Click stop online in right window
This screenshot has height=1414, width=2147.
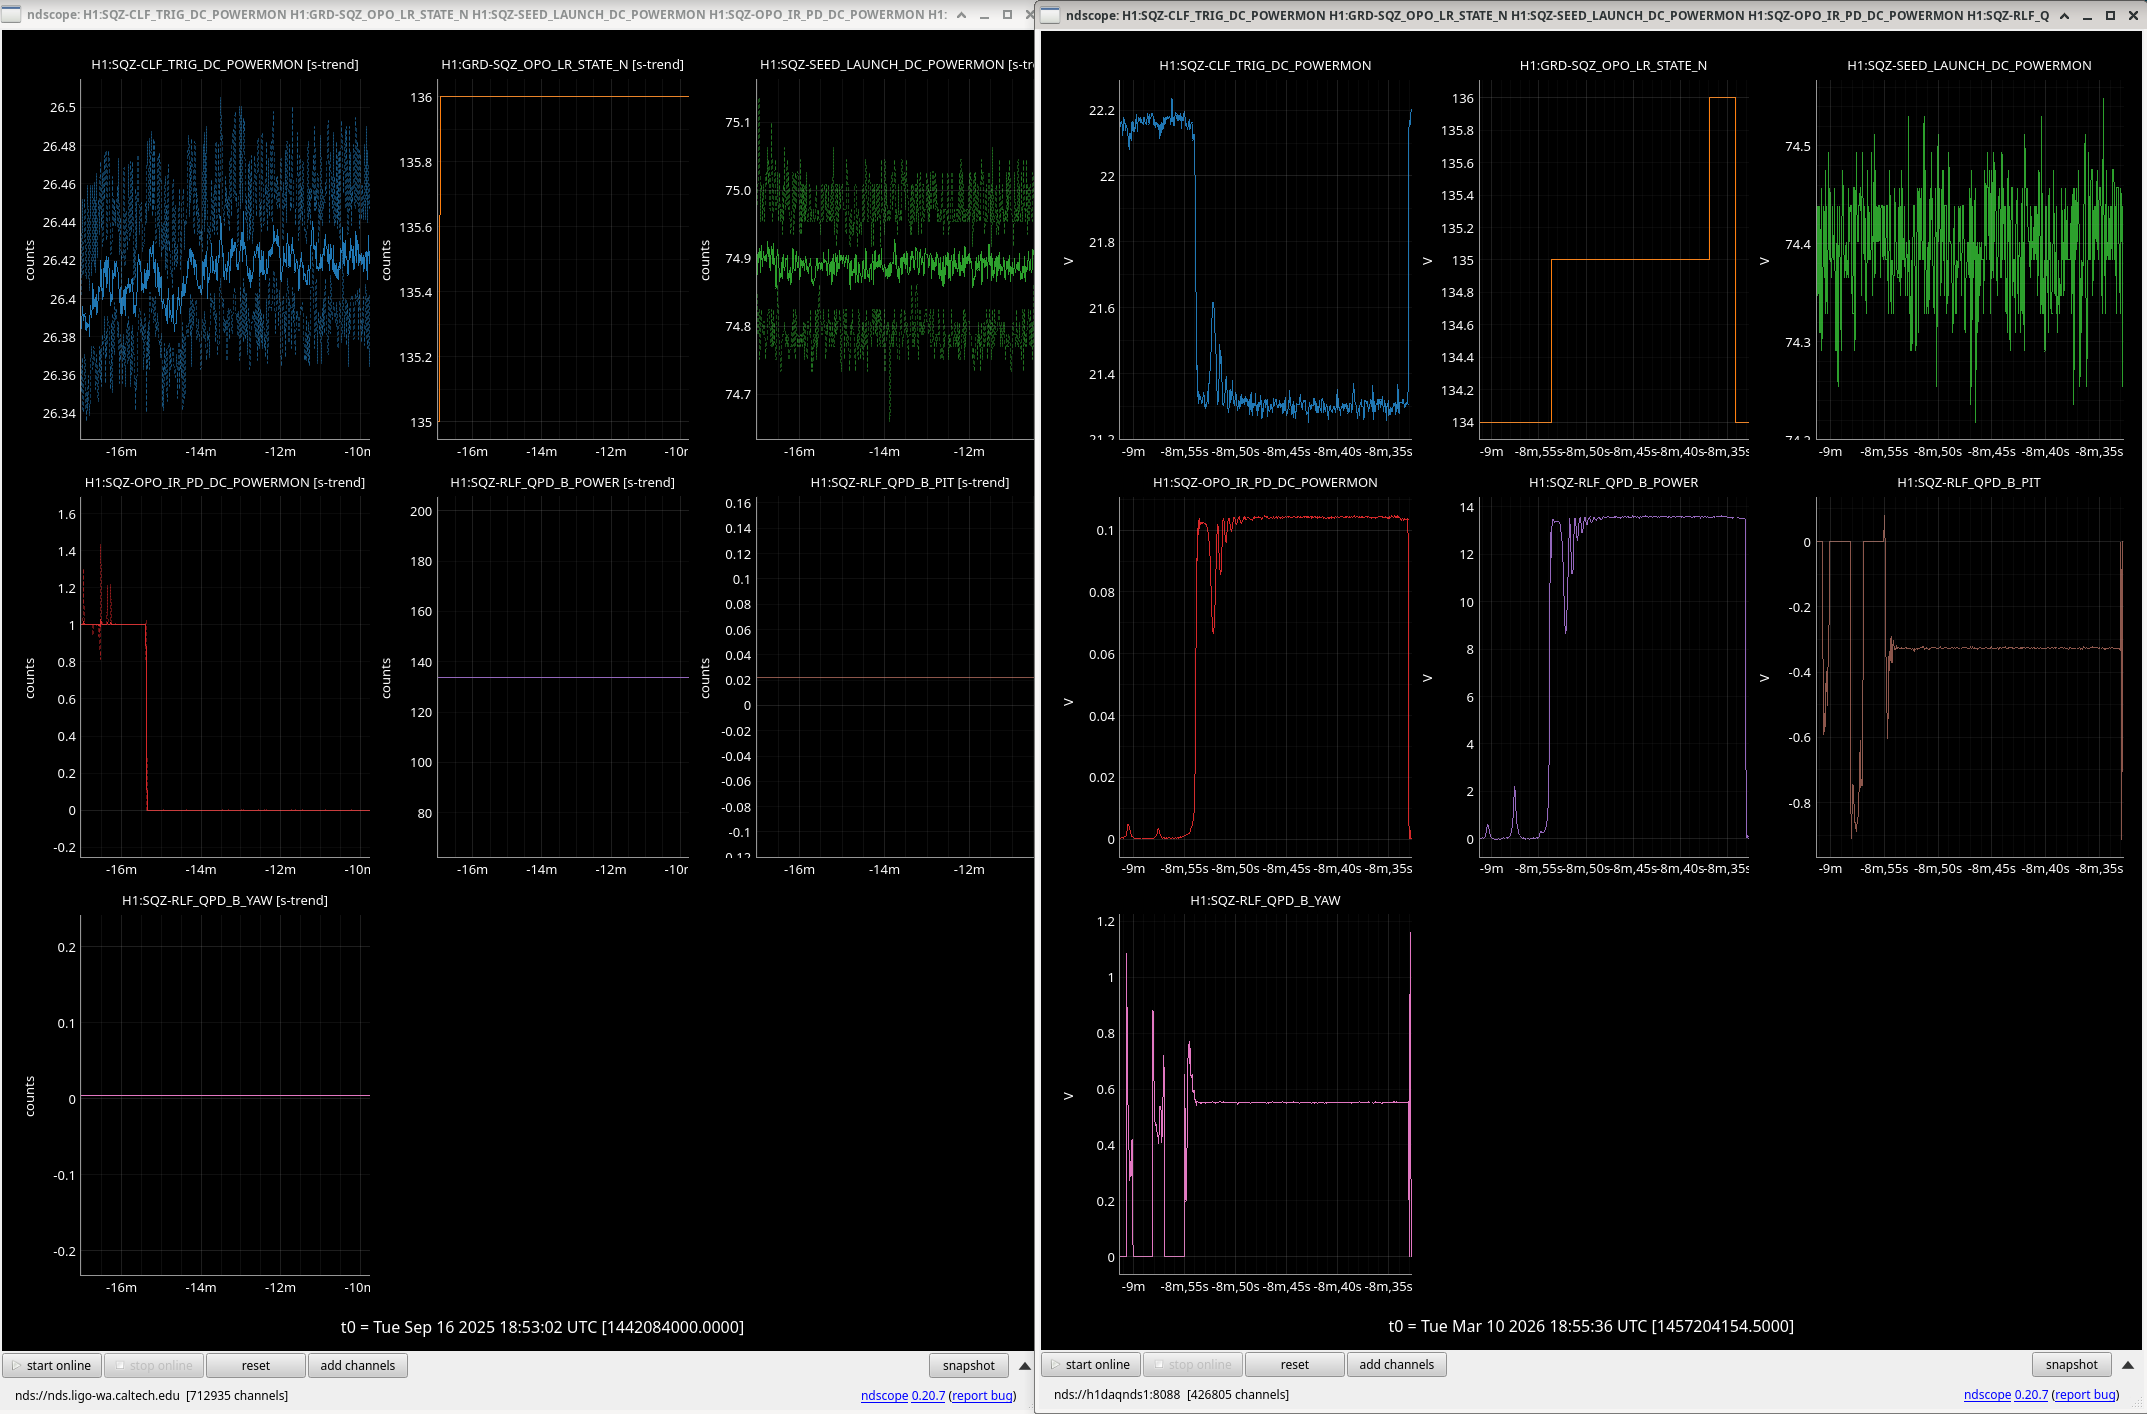point(1192,1365)
